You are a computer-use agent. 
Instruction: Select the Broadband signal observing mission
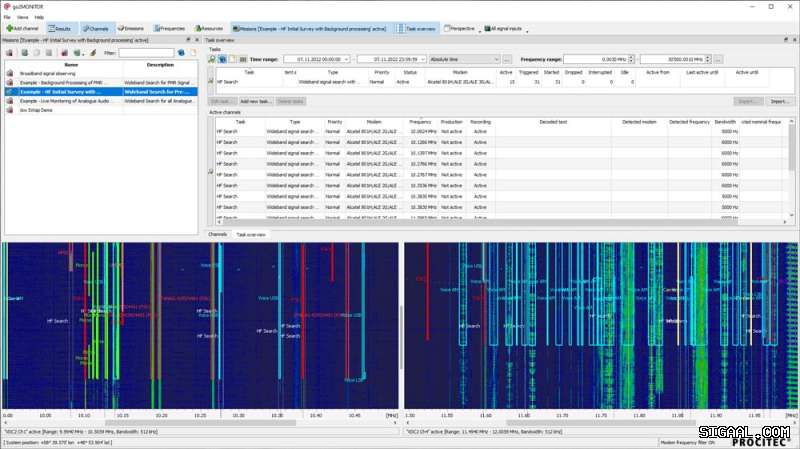coord(101,73)
